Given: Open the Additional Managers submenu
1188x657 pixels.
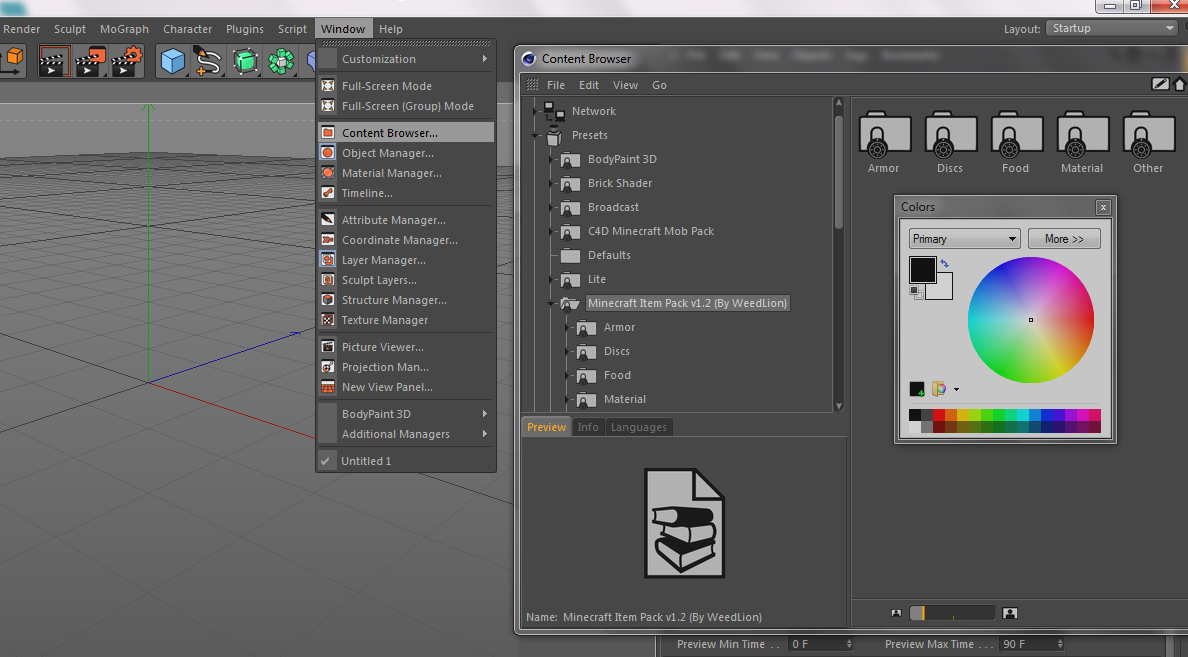Looking at the screenshot, I should [405, 434].
